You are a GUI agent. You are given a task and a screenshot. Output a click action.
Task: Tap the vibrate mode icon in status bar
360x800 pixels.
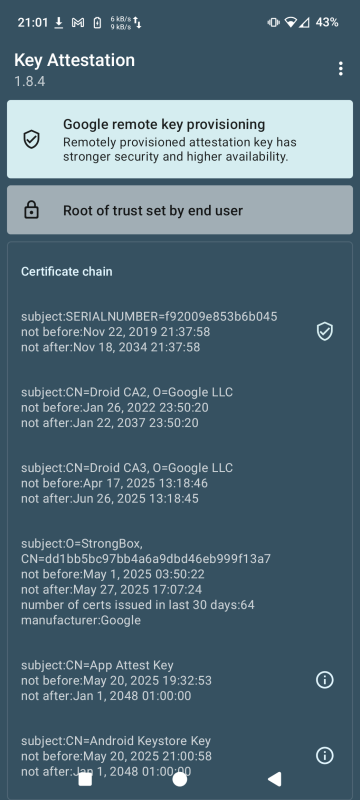pyautogui.click(x=273, y=22)
